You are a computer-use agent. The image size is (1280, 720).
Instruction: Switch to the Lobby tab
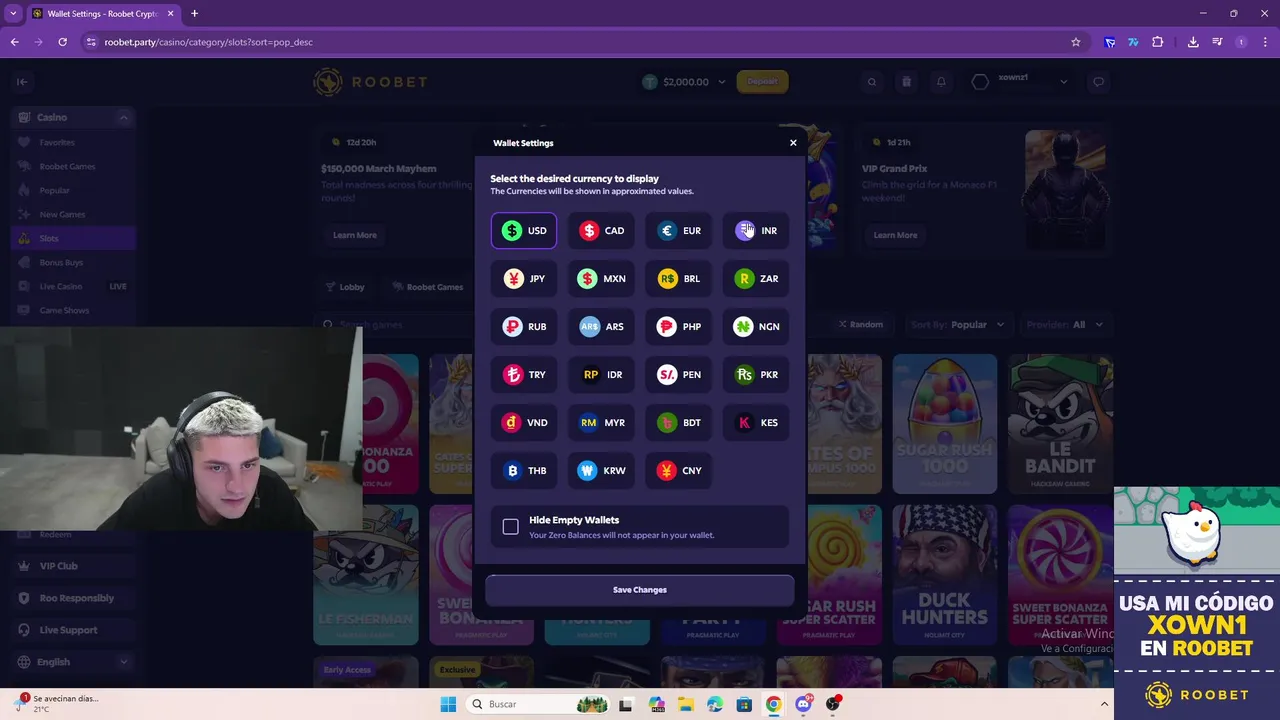346,287
